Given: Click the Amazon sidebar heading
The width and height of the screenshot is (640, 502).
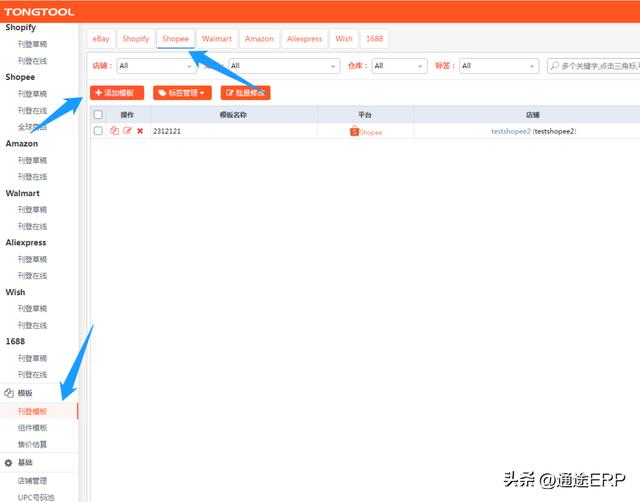Looking at the screenshot, I should coord(22,144).
